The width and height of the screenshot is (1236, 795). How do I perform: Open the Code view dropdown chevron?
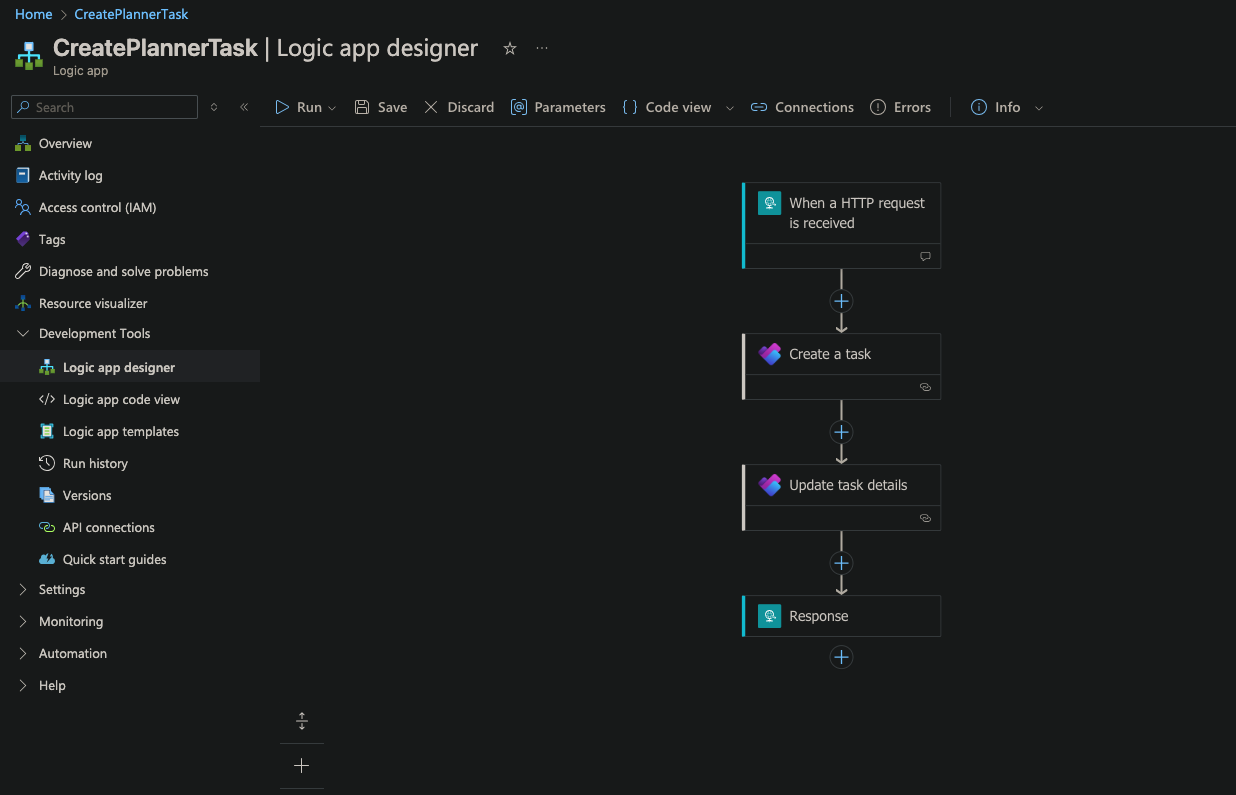click(730, 108)
